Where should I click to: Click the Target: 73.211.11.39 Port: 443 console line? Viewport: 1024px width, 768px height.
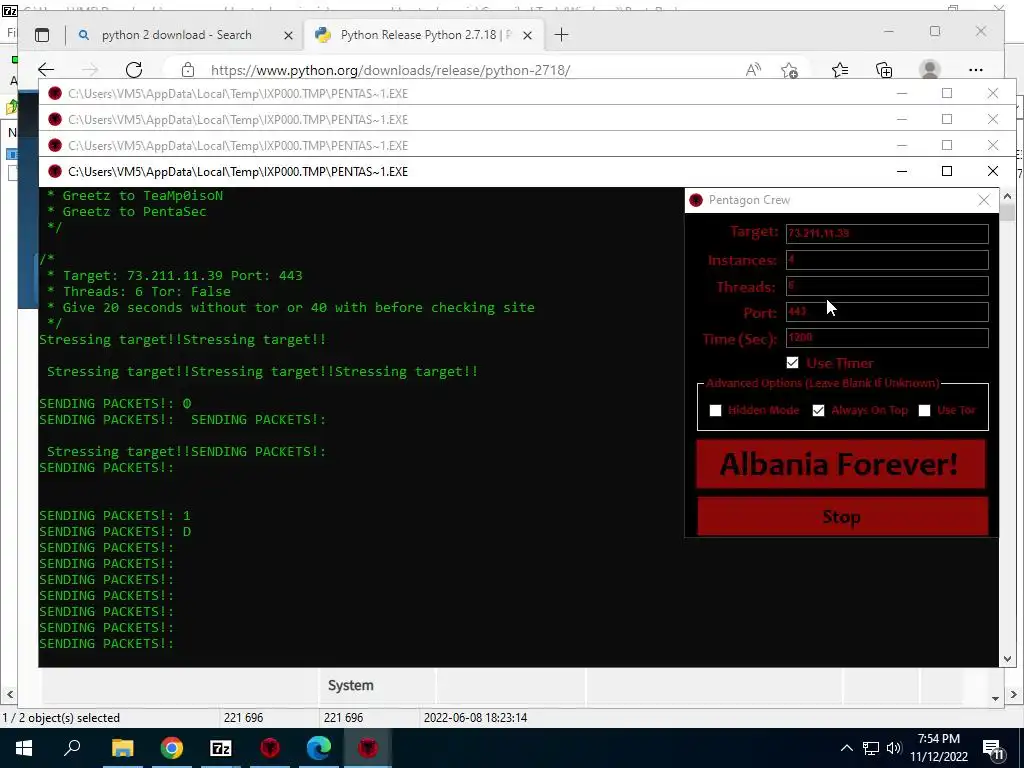[x=183, y=276]
